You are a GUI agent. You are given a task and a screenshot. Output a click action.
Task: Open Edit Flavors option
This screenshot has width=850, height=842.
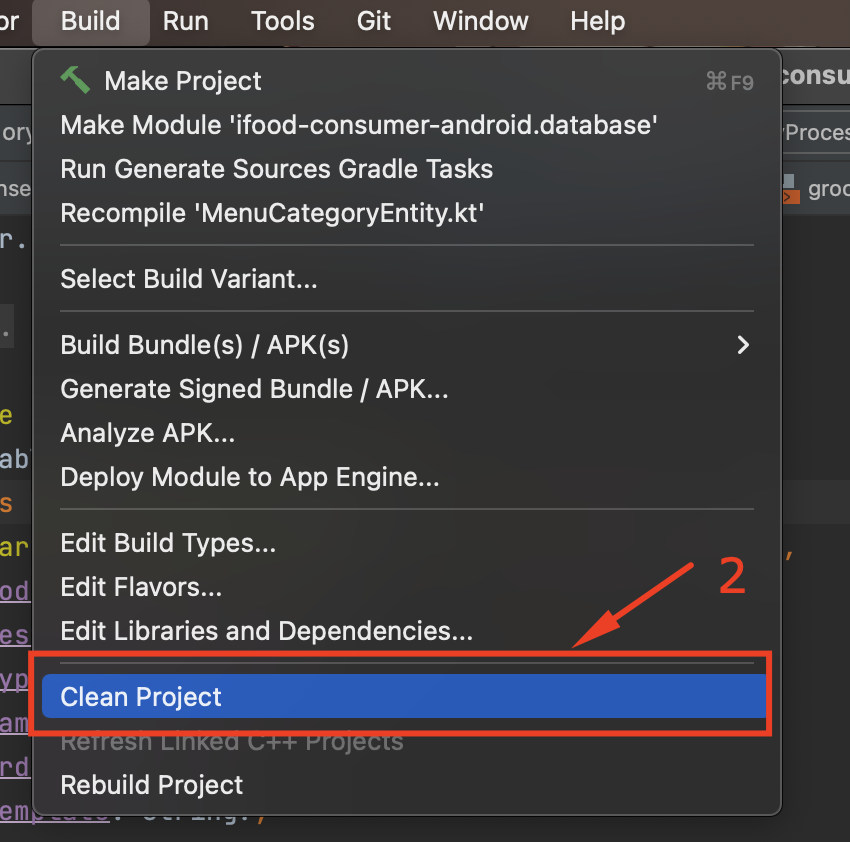(x=141, y=587)
